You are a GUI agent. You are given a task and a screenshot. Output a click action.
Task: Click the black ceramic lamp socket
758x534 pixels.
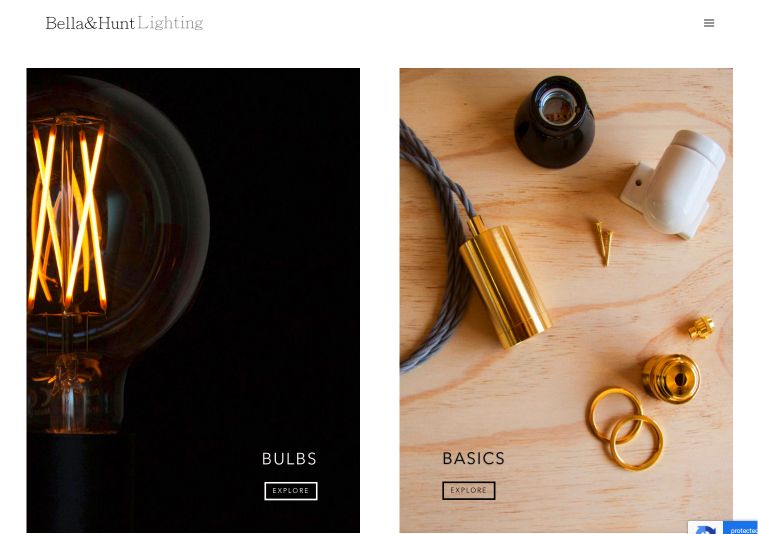point(554,122)
